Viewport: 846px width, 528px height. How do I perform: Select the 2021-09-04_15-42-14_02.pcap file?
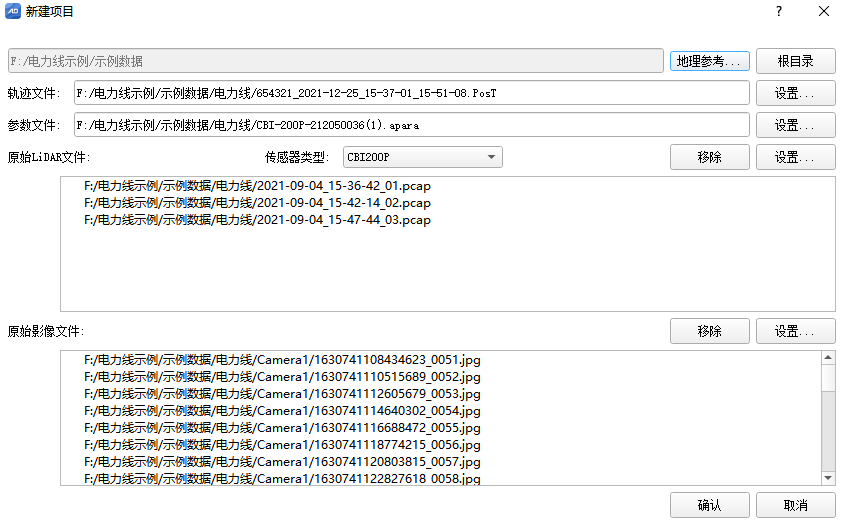point(257,203)
